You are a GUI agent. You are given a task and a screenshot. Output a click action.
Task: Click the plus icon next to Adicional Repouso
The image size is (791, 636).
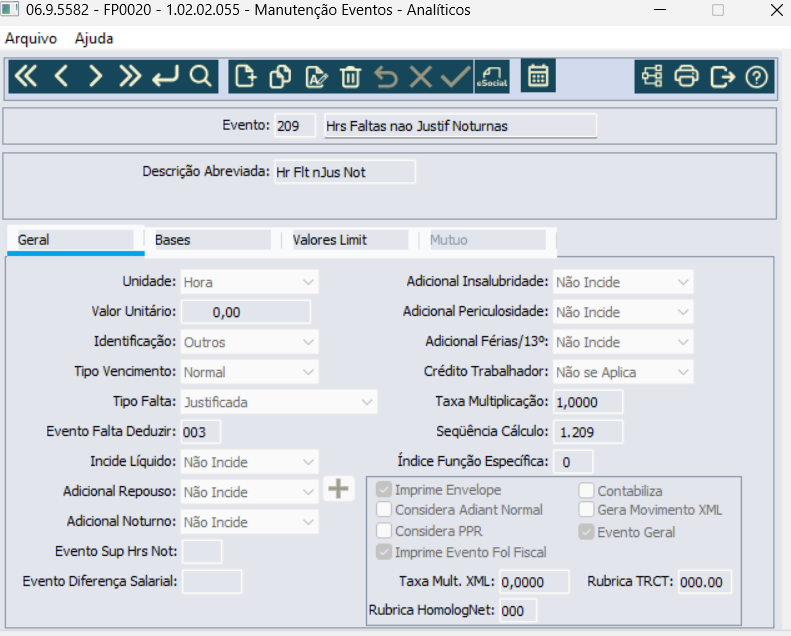tap(338, 488)
